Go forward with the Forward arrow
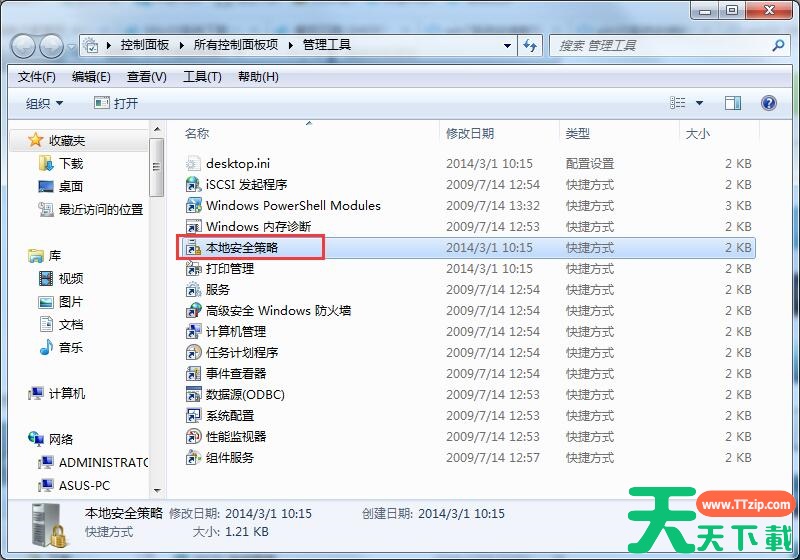Image resolution: width=800 pixels, height=560 pixels. (x=51, y=47)
